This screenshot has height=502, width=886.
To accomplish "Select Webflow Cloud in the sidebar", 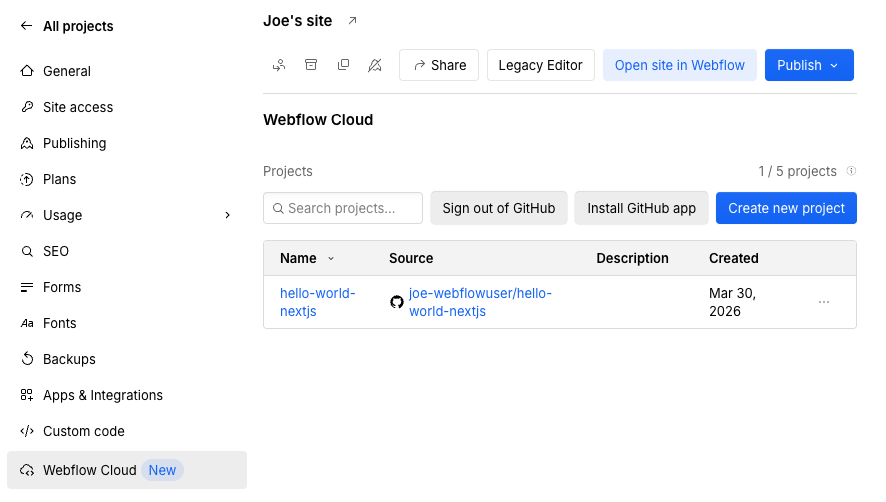I will [127, 470].
